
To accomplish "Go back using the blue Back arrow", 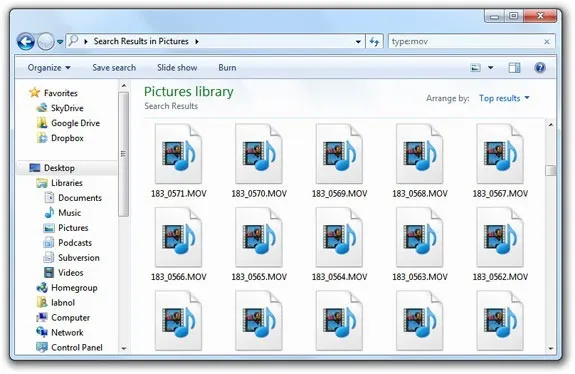I will (x=26, y=42).
